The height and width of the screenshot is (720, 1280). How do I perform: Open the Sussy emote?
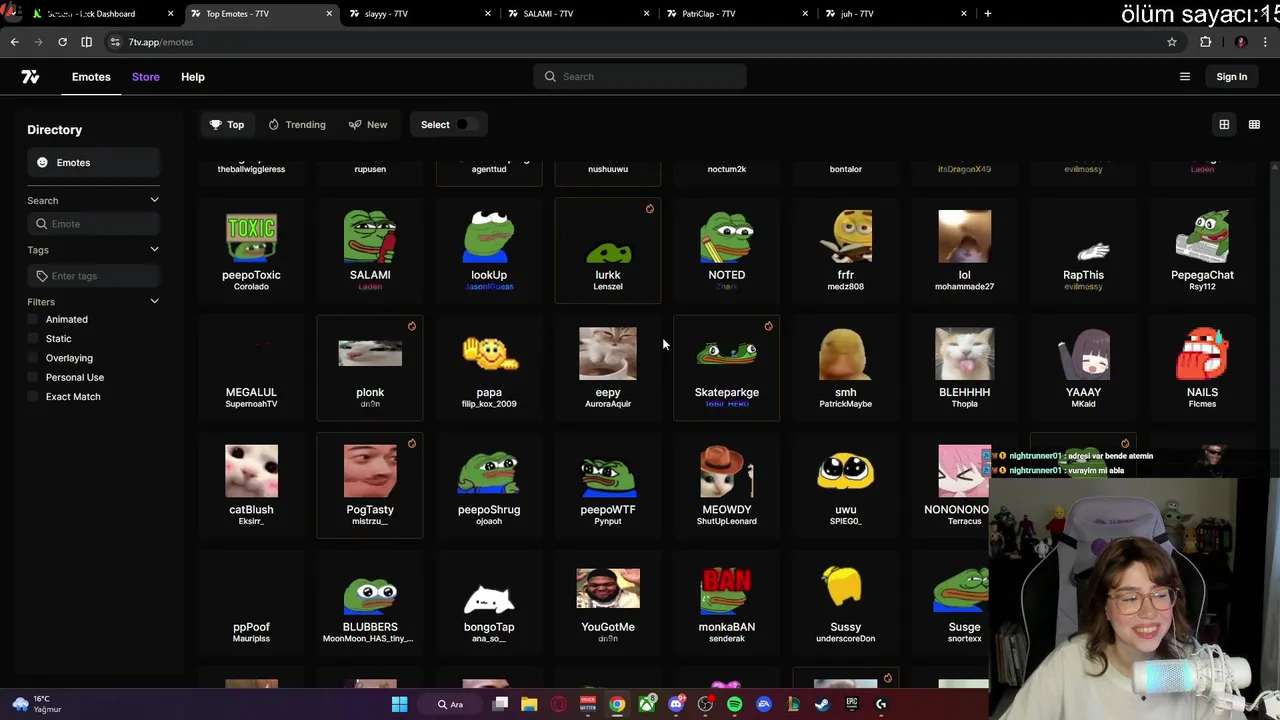click(x=846, y=603)
